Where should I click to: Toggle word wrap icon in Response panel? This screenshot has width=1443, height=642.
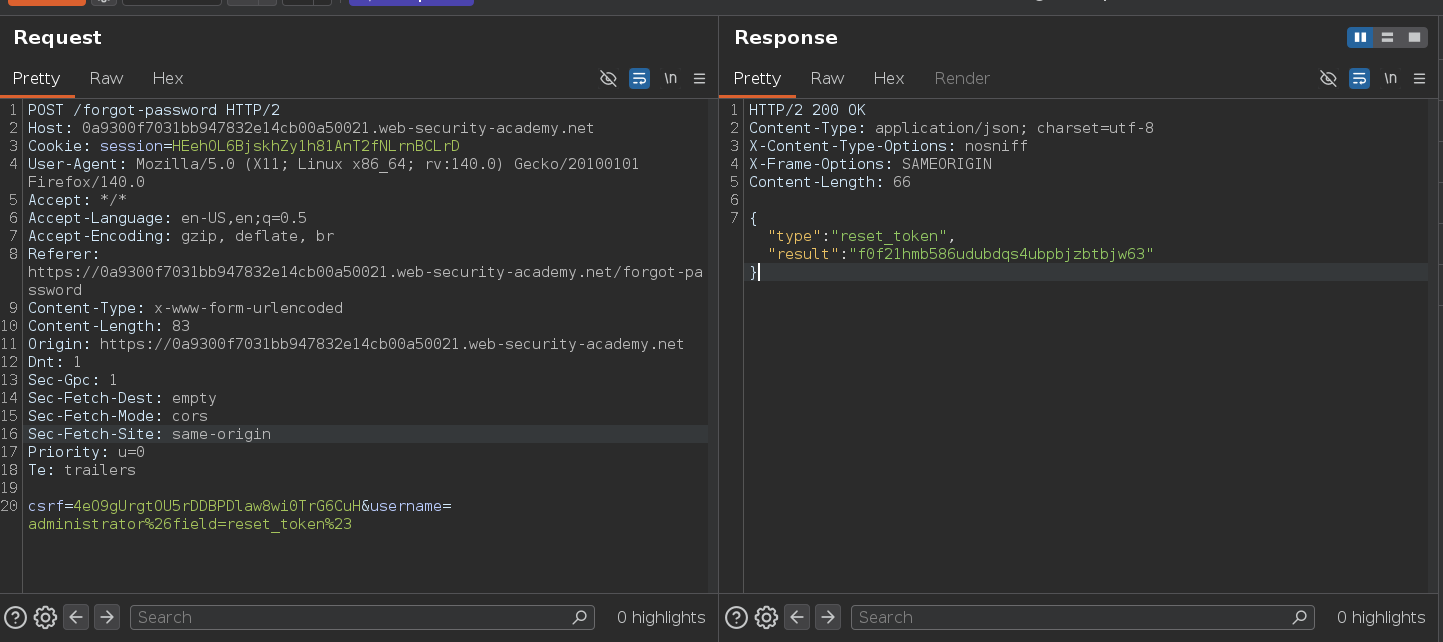pyautogui.click(x=1359, y=78)
